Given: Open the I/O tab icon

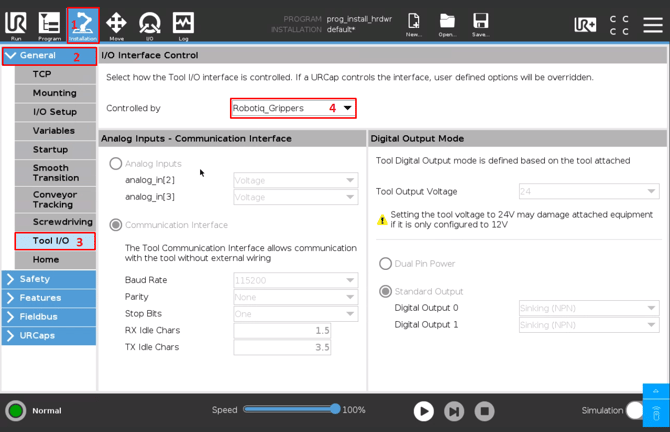Looking at the screenshot, I should pos(150,24).
